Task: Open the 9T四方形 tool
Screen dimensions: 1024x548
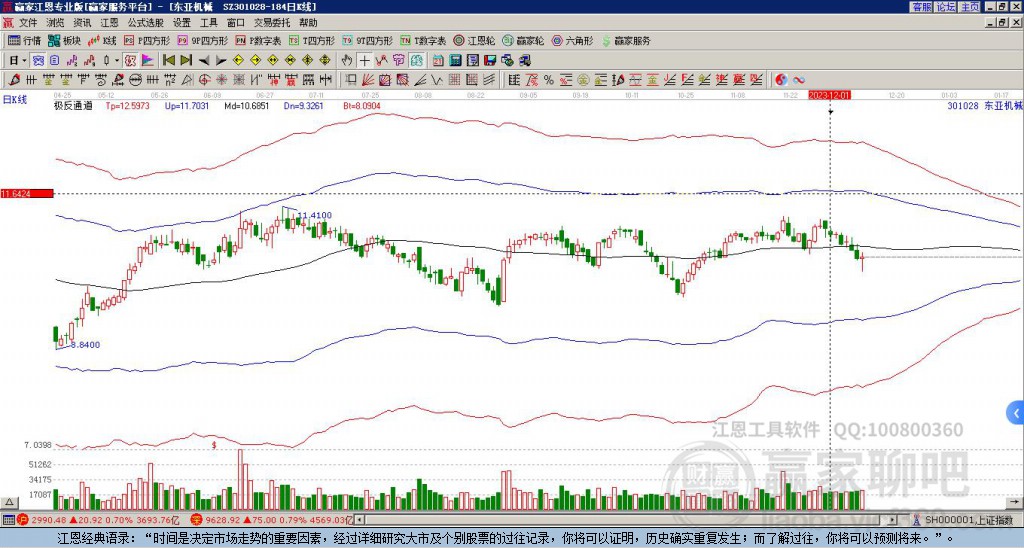Action: tap(368, 40)
